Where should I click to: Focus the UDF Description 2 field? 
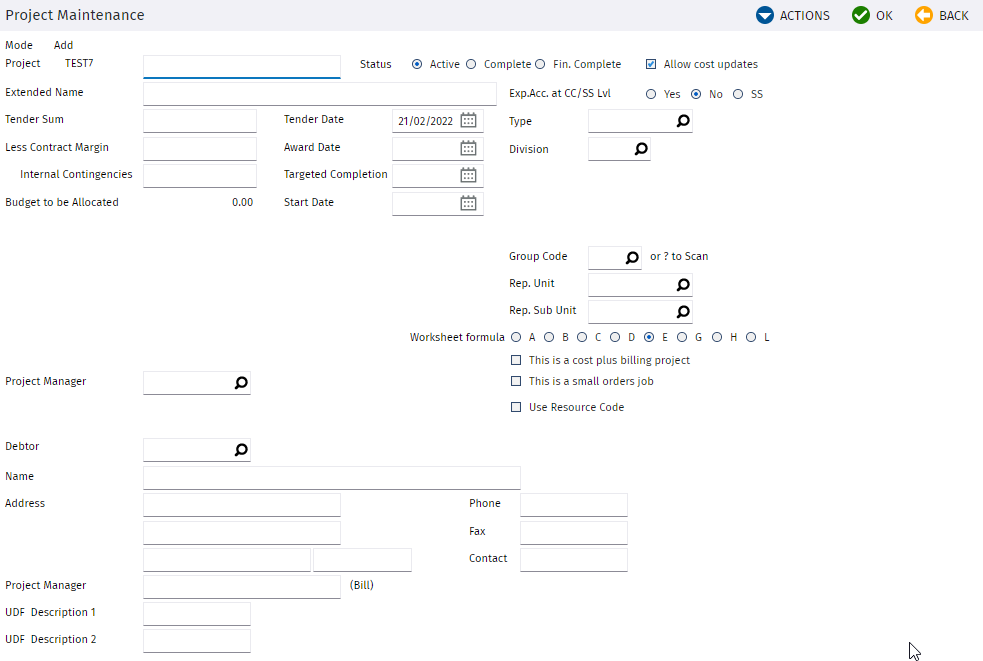pos(197,641)
